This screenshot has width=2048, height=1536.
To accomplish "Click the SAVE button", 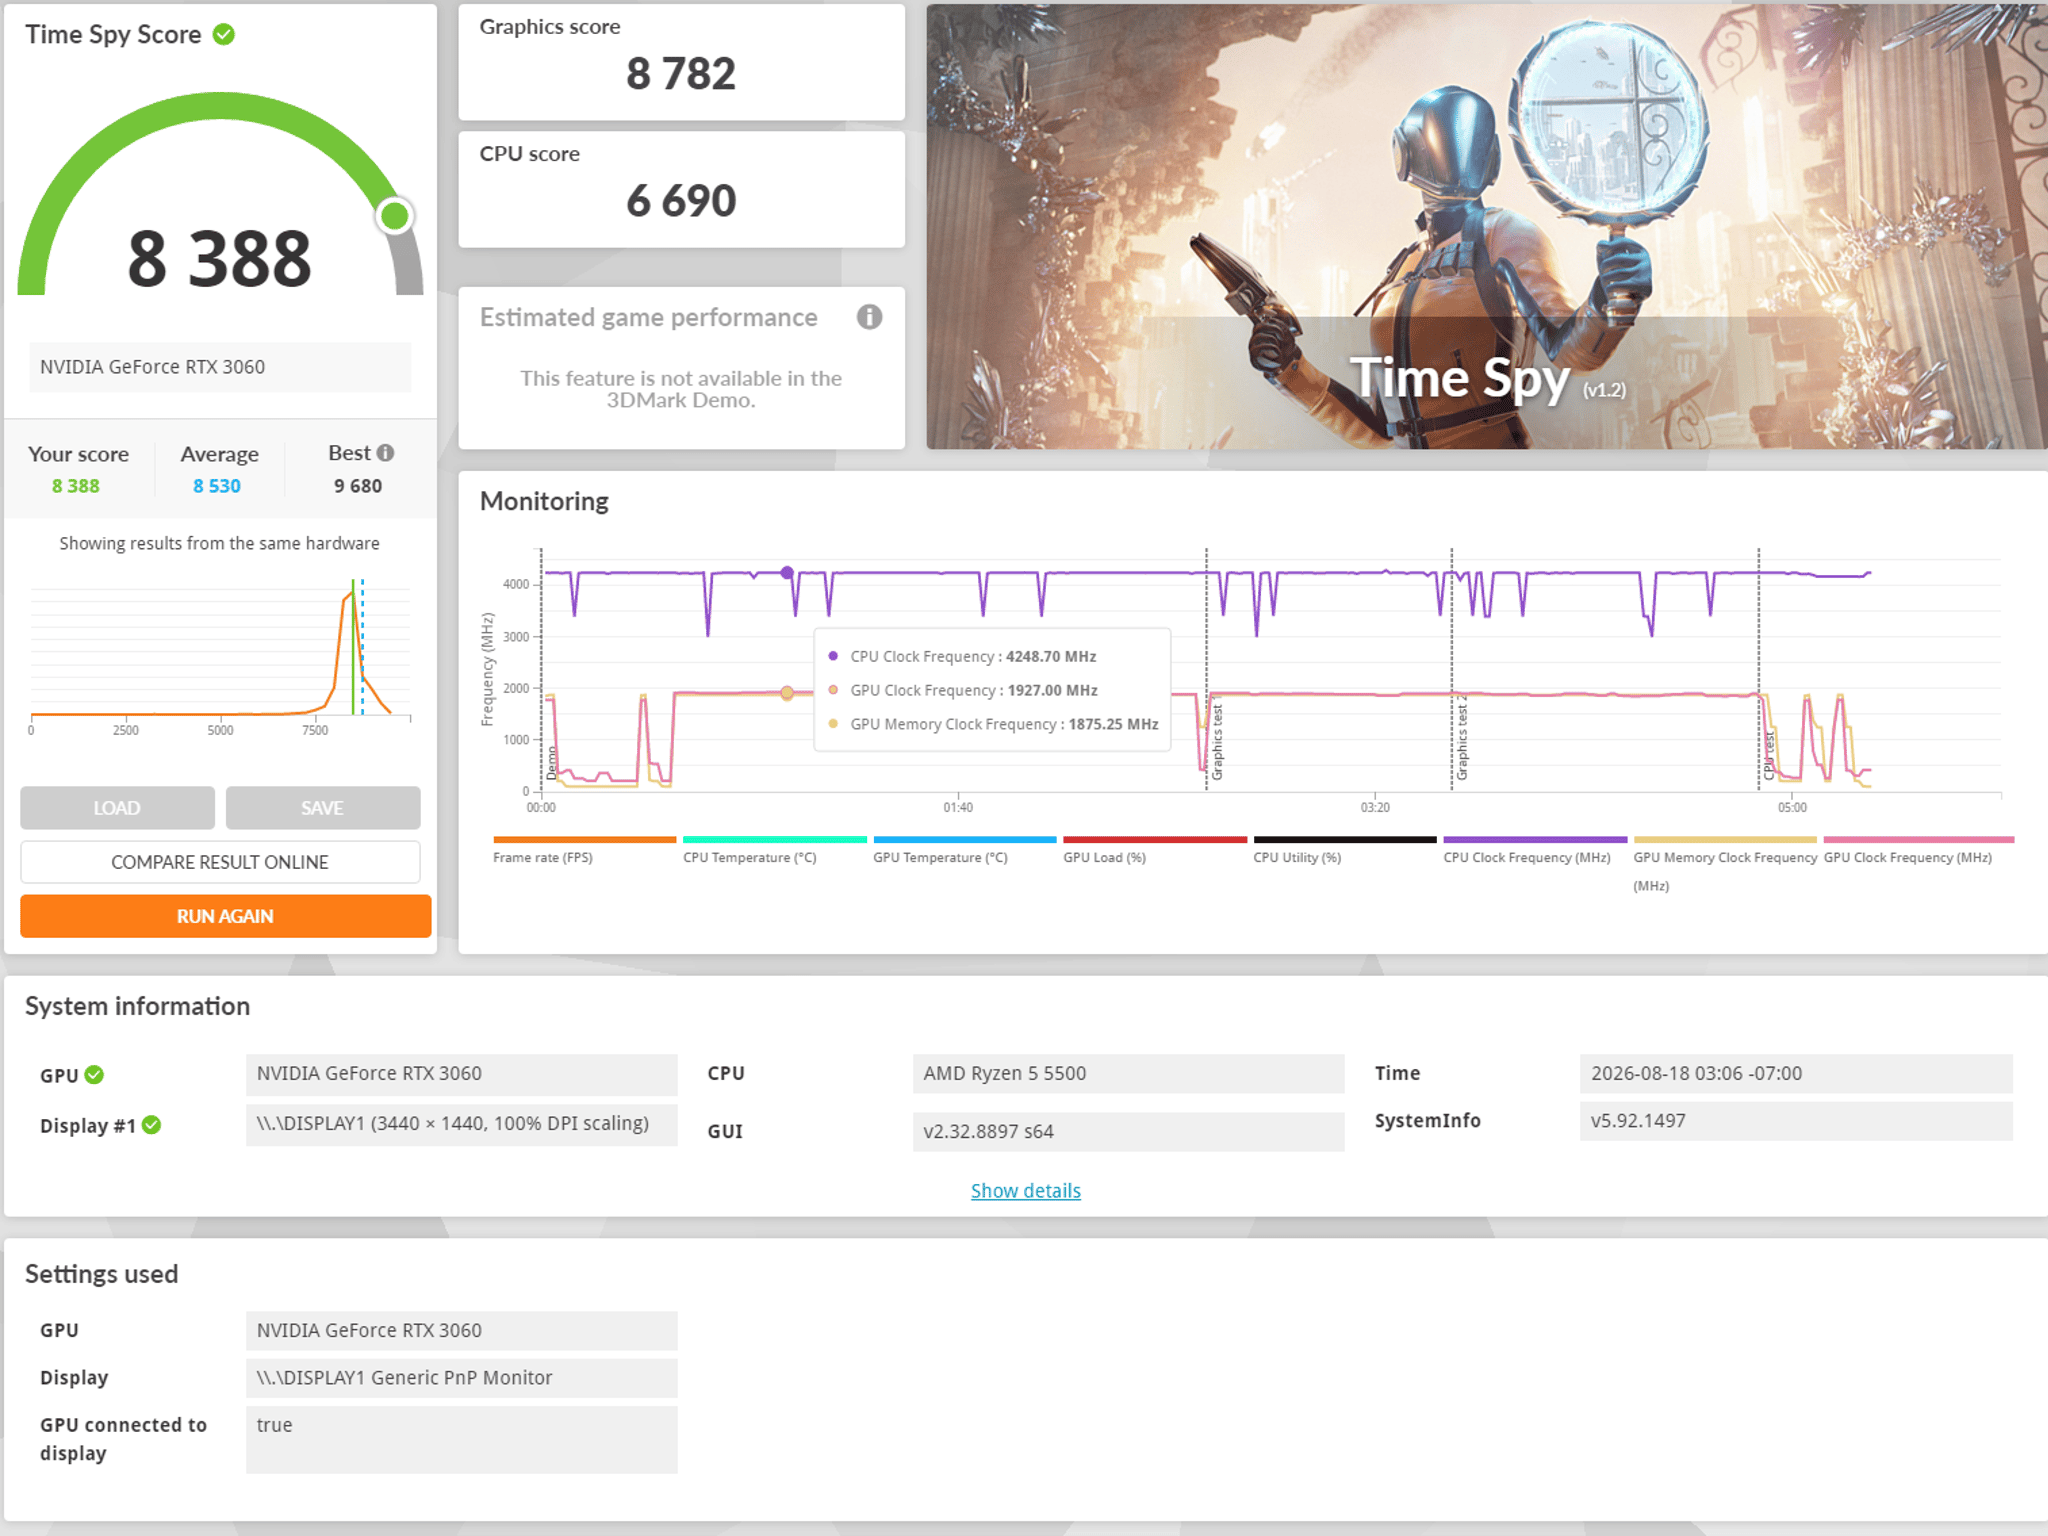I will click(322, 808).
